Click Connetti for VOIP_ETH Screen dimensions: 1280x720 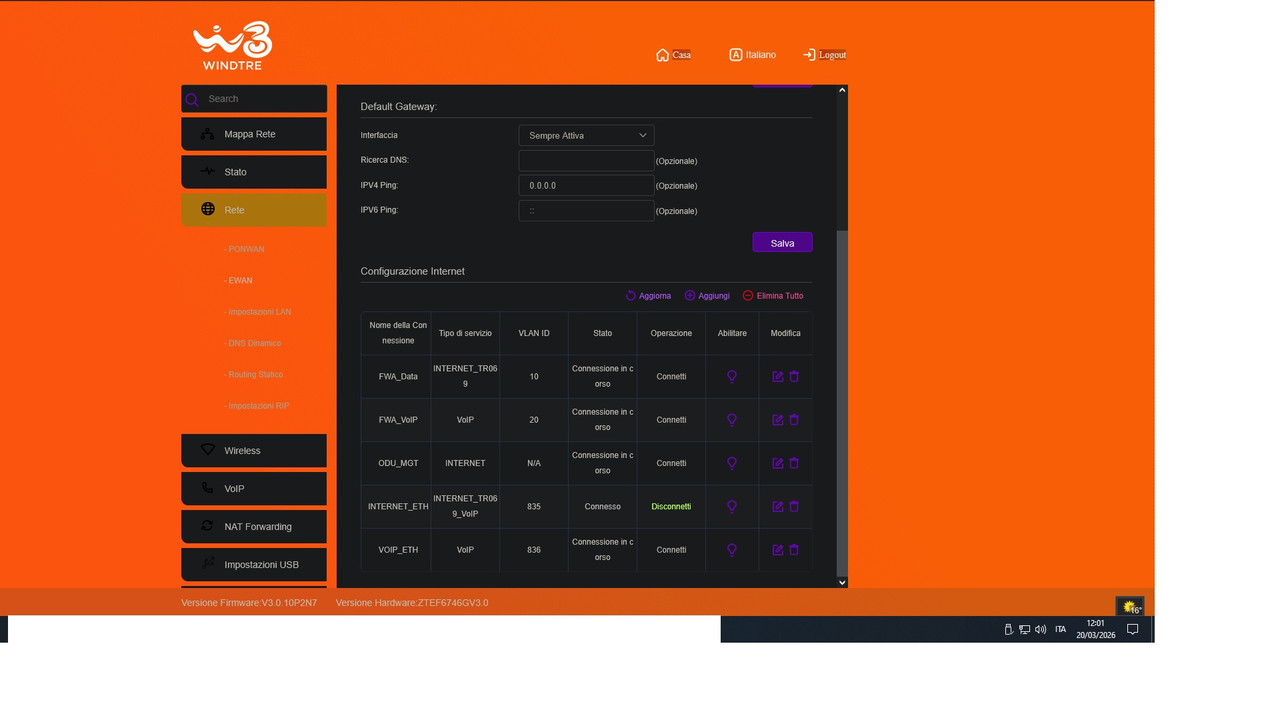(671, 550)
